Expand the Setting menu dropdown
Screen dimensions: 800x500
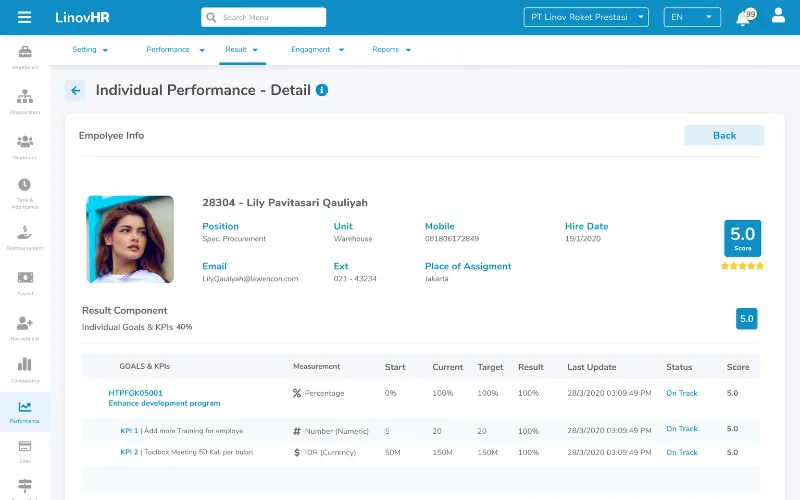pyautogui.click(x=90, y=49)
